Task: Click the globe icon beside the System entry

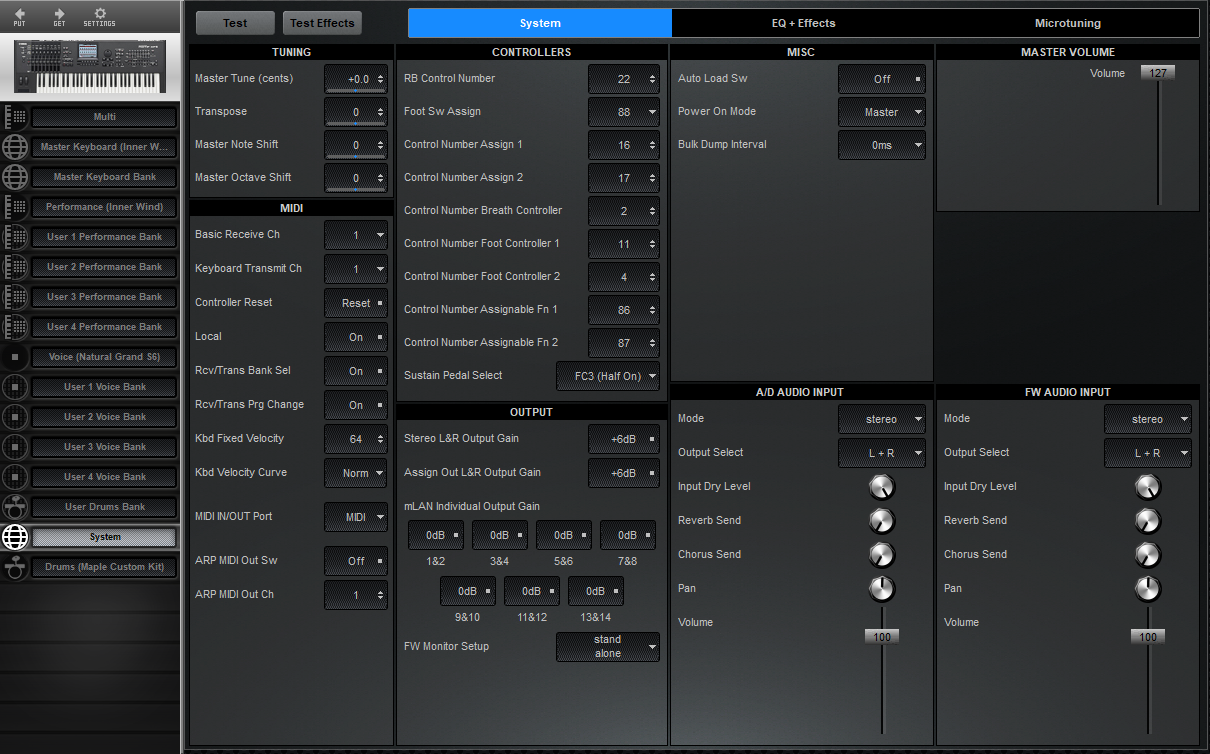Action: coord(14,537)
